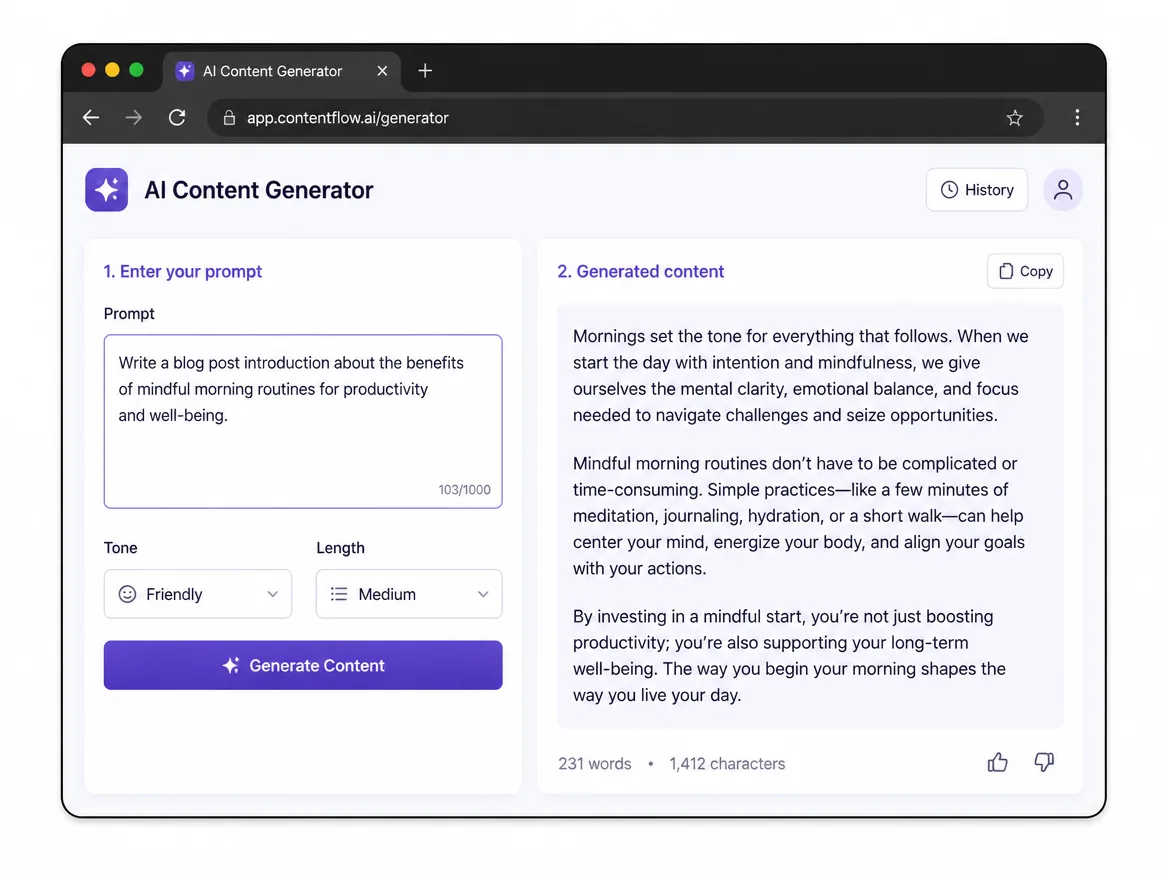1168x880 pixels.
Task: Open a new browser tab
Action: (x=425, y=71)
